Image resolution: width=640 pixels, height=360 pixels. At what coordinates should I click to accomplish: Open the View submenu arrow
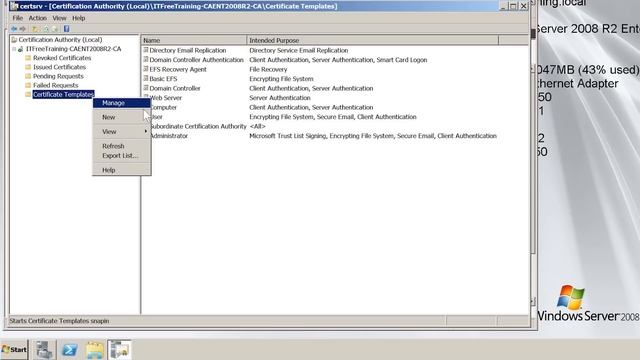click(146, 131)
